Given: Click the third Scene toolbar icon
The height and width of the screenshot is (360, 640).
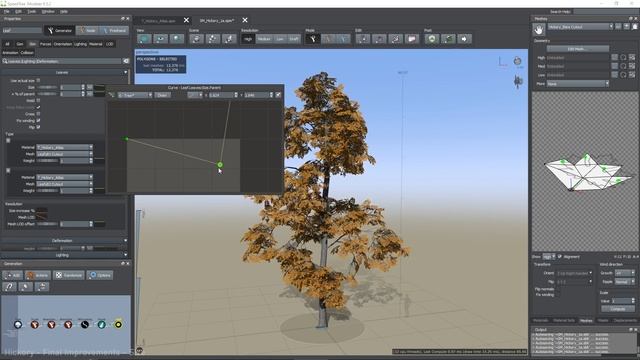Looking at the screenshot, I should coord(229,39).
